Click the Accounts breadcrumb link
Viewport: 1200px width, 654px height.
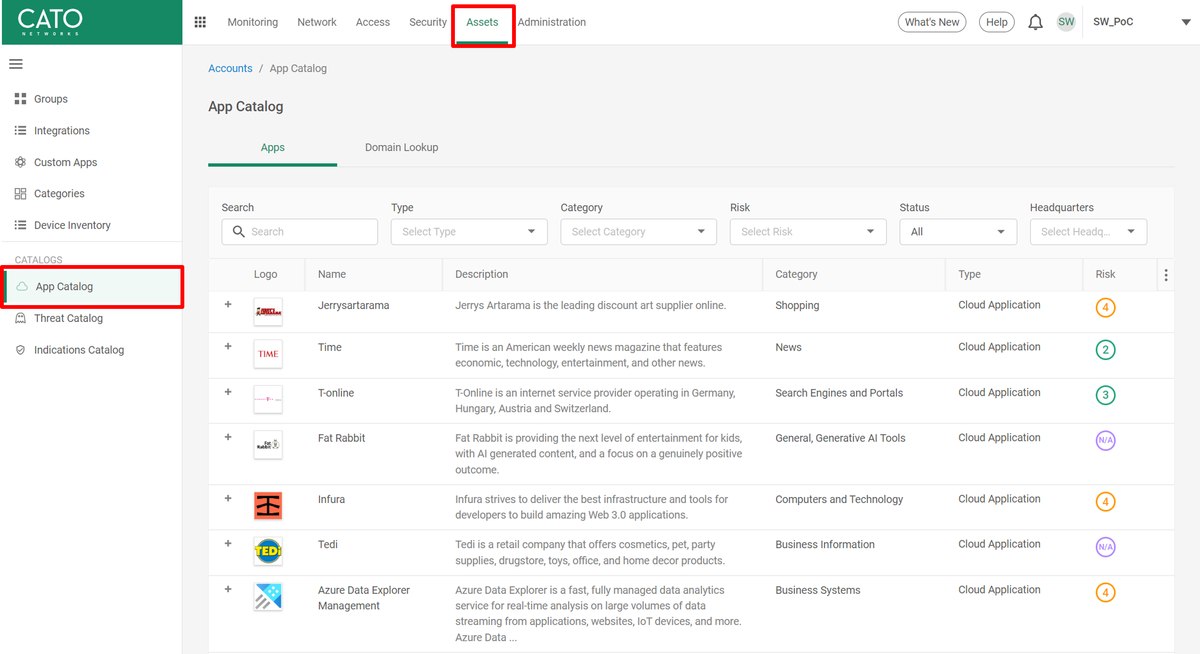click(230, 68)
